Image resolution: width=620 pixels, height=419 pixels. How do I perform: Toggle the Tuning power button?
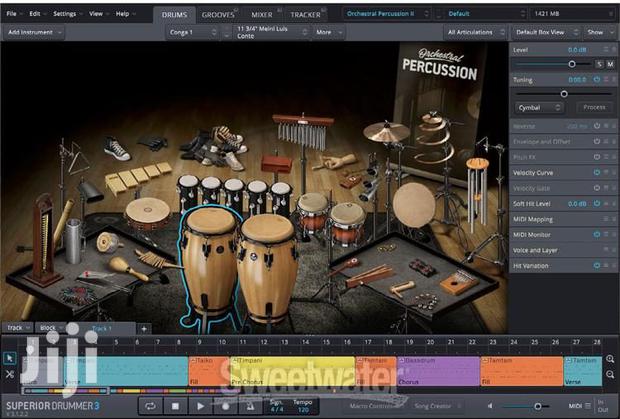coord(596,79)
